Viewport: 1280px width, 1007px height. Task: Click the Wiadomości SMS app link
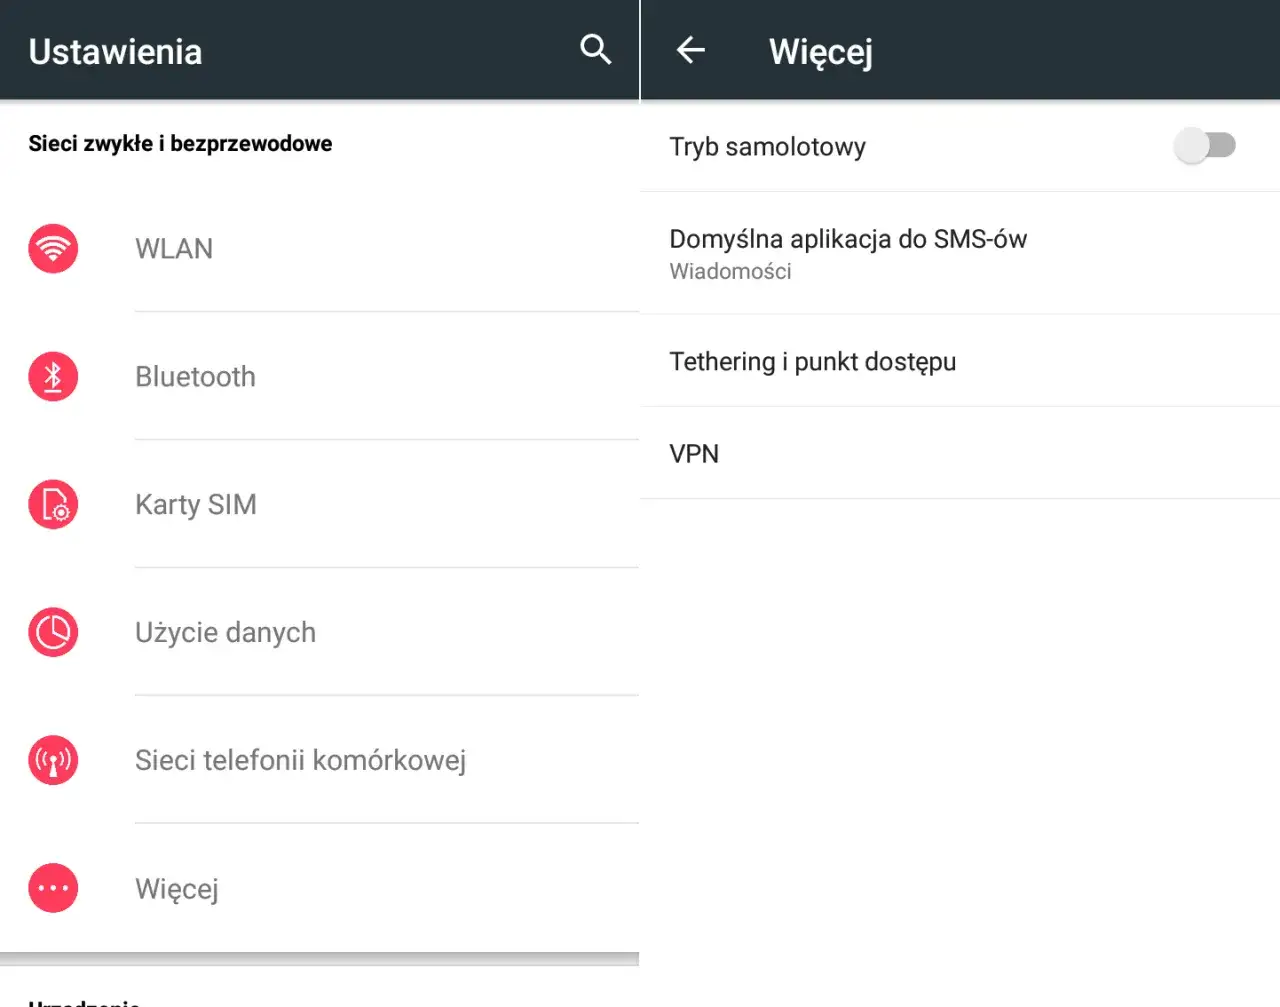731,271
